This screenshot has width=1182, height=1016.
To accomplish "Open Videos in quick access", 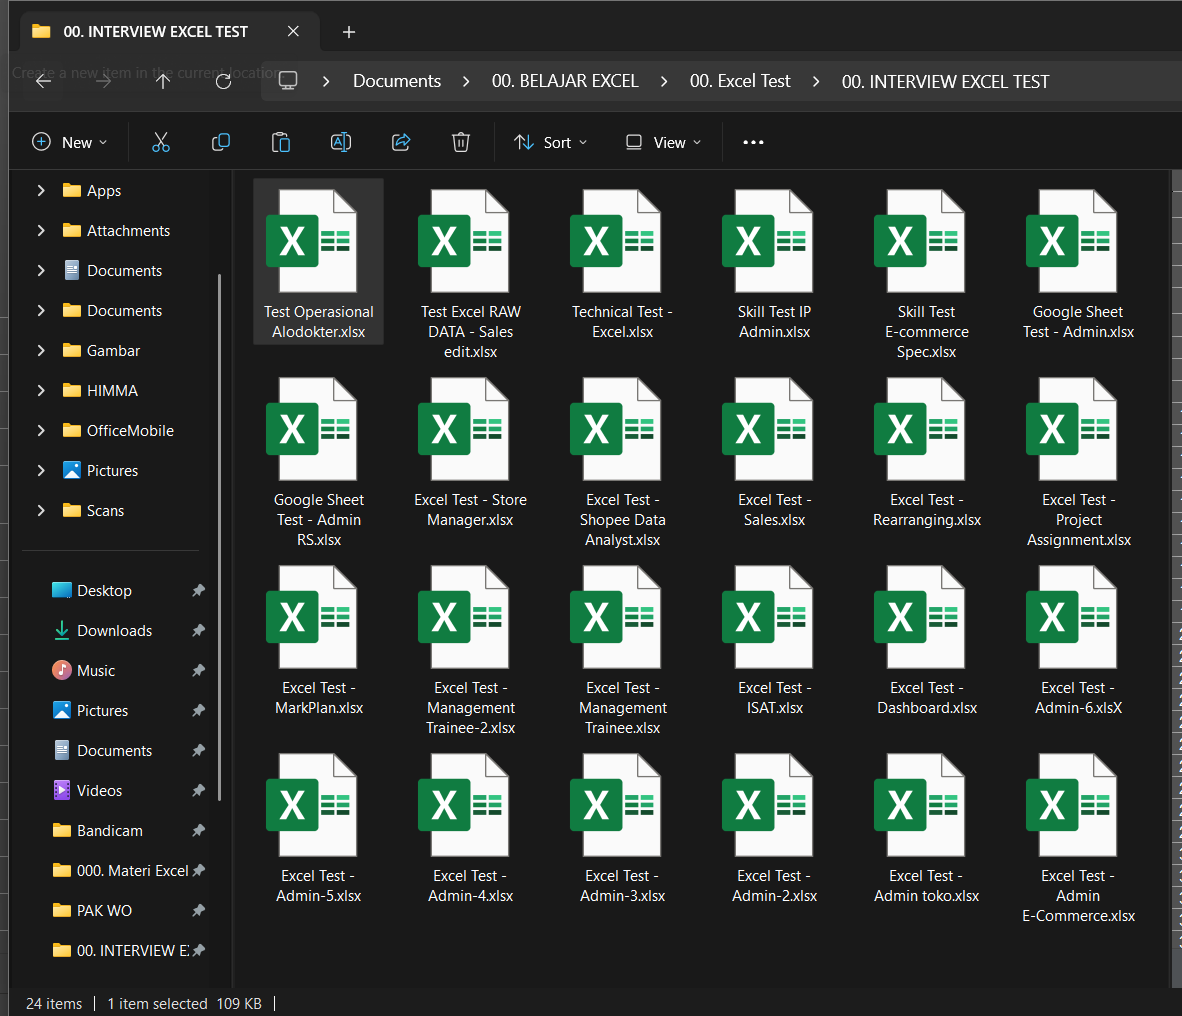I will tap(99, 791).
